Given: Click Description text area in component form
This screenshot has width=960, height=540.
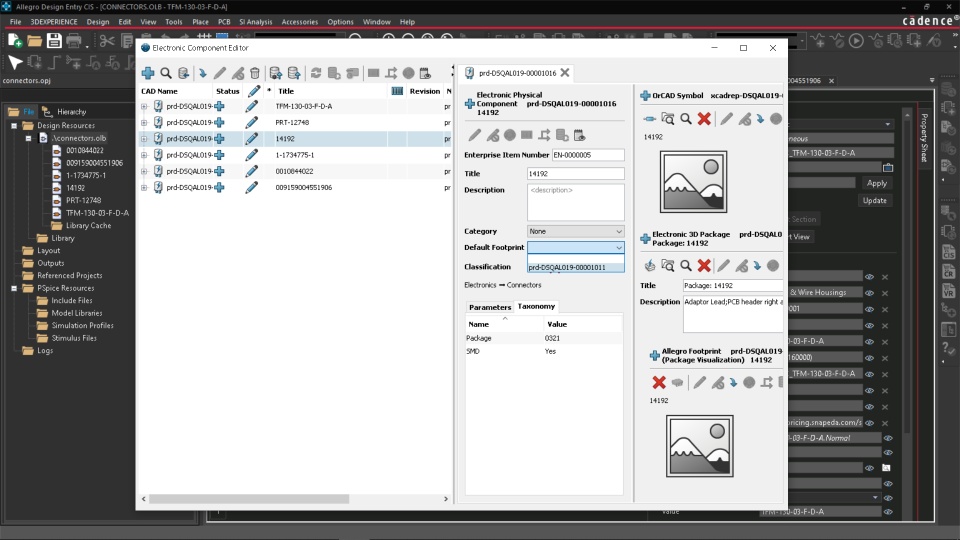Looking at the screenshot, I should [576, 202].
